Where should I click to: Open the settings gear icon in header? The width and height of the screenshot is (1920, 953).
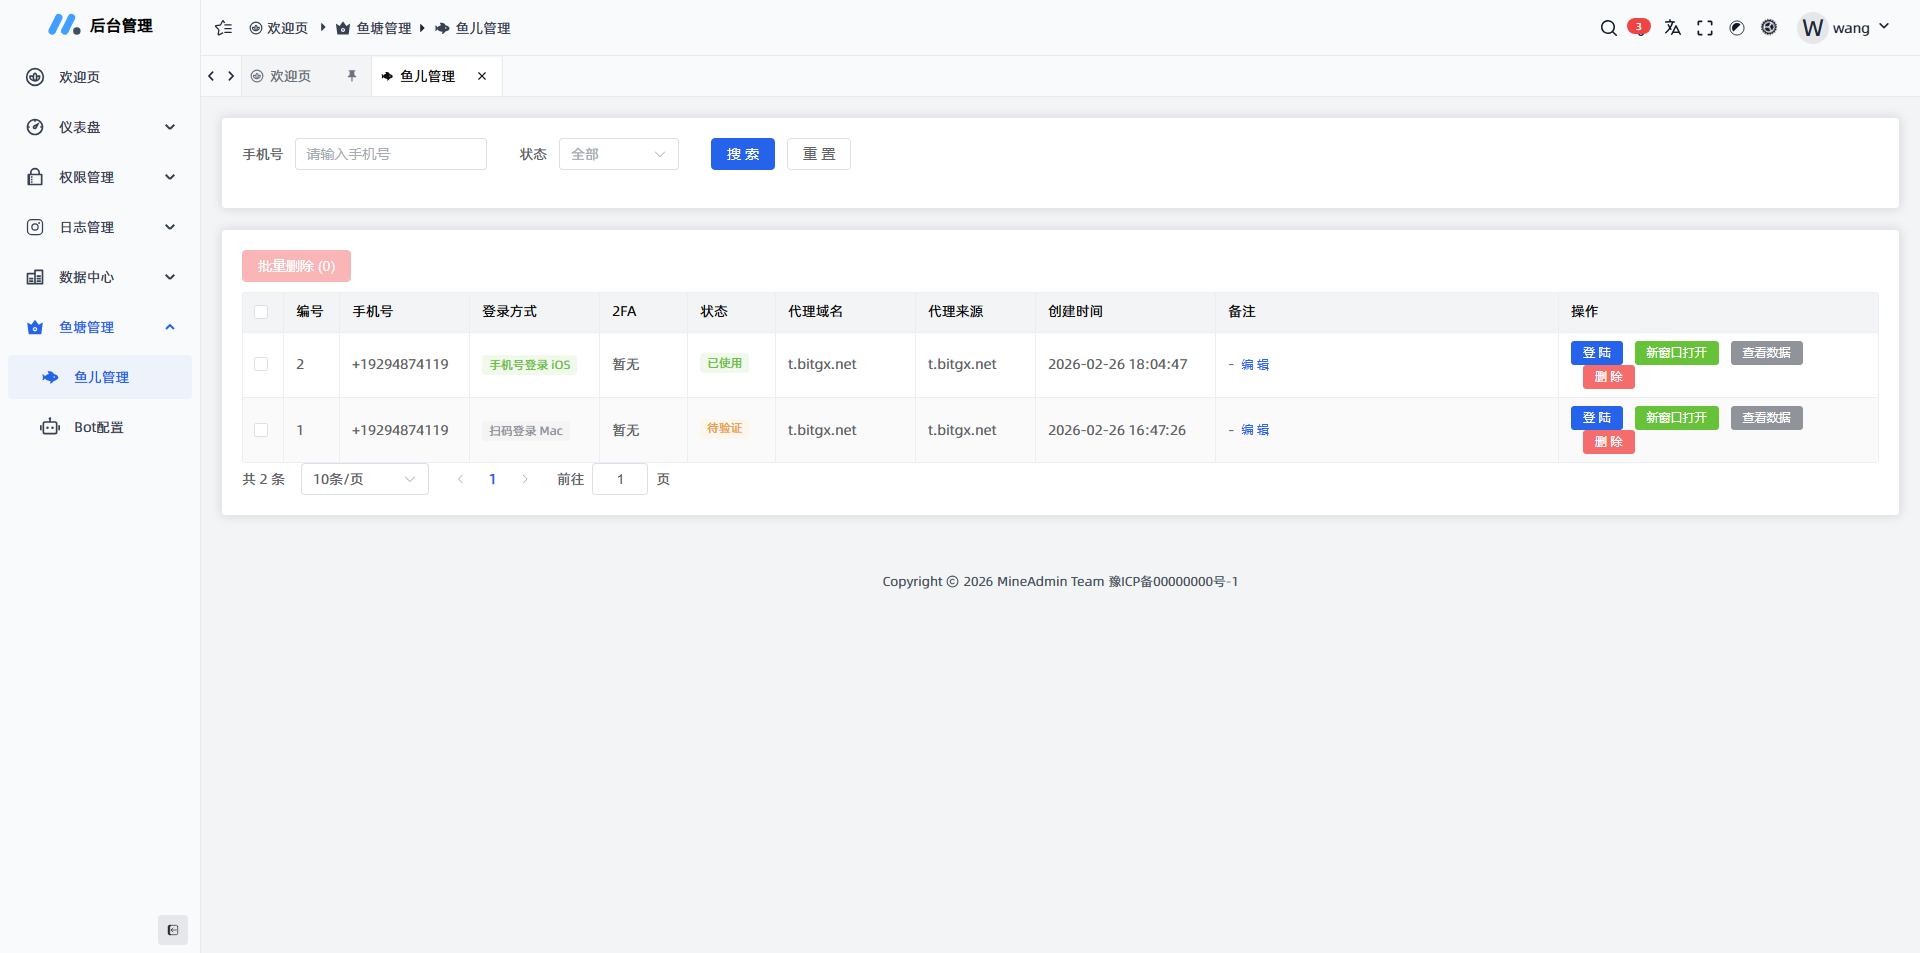coord(1769,28)
